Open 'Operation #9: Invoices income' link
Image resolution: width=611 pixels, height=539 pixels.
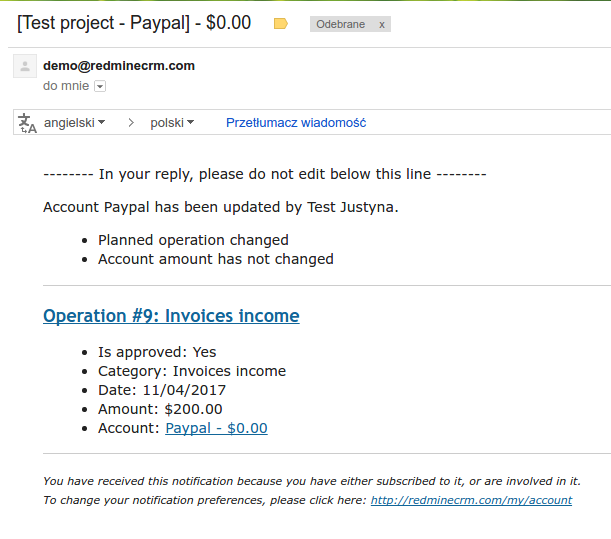[x=171, y=316]
